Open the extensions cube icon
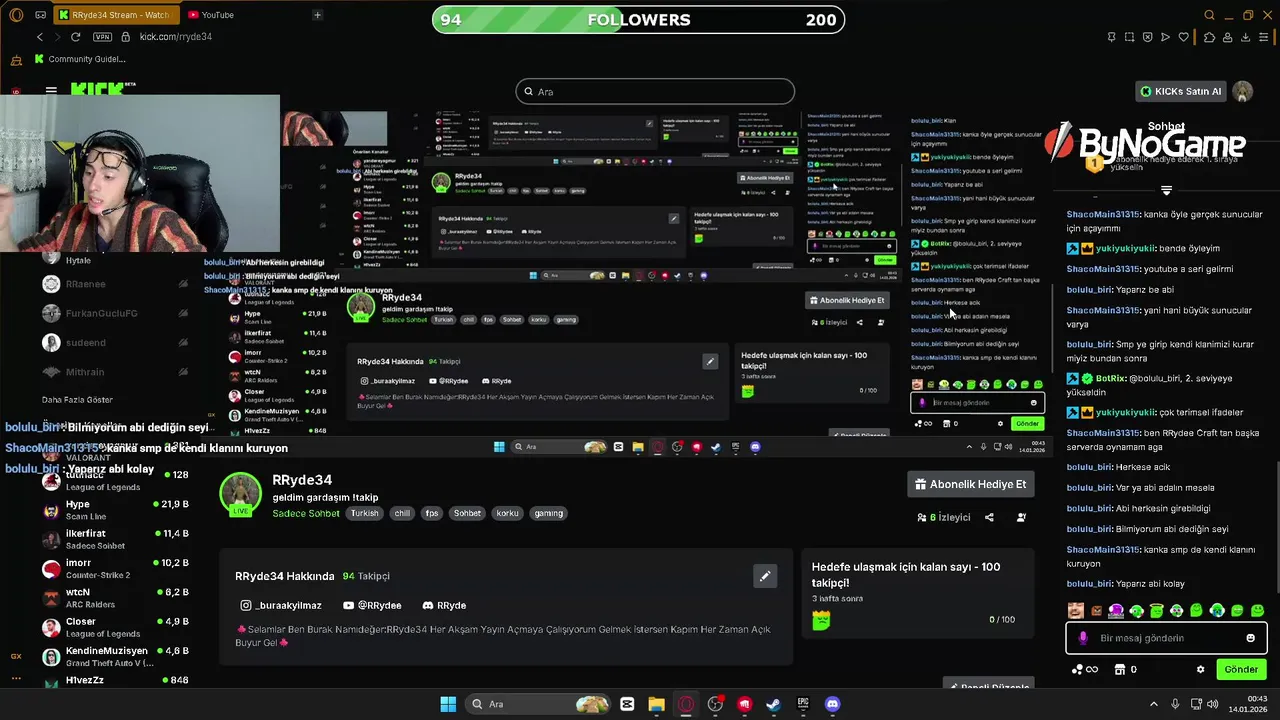Viewport: 1280px width, 720px height. [1209, 37]
